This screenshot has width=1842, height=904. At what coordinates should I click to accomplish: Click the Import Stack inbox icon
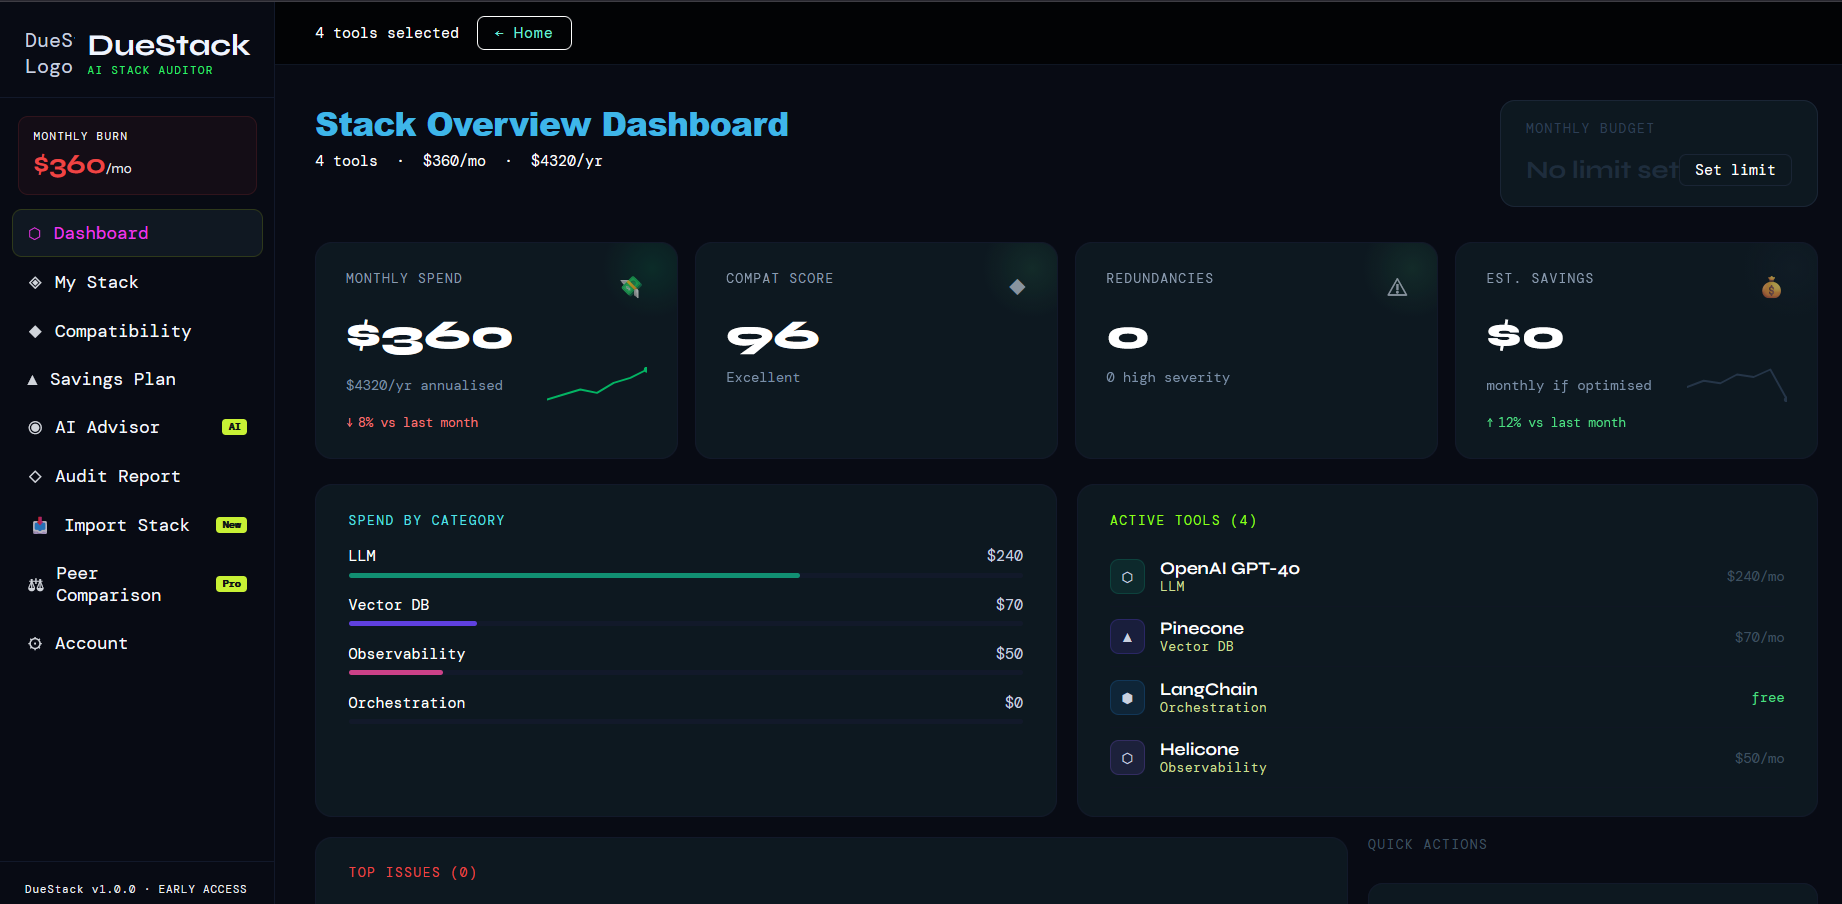point(40,526)
